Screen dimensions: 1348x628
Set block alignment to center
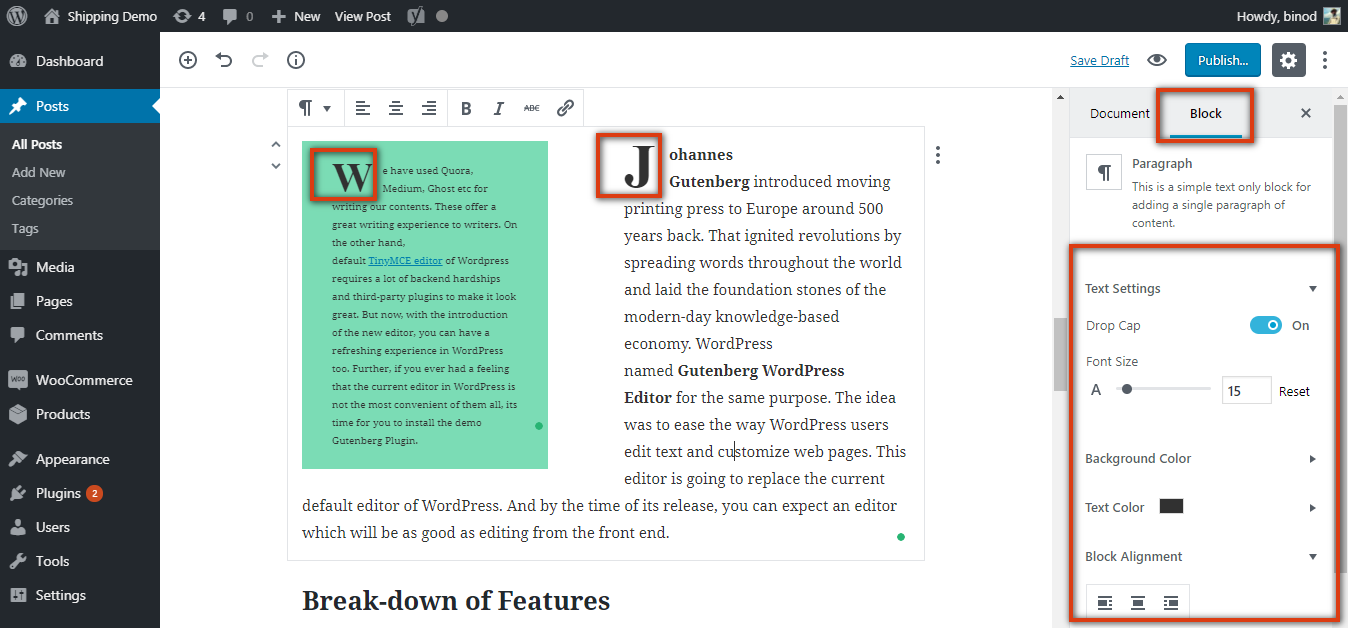tap(1137, 602)
